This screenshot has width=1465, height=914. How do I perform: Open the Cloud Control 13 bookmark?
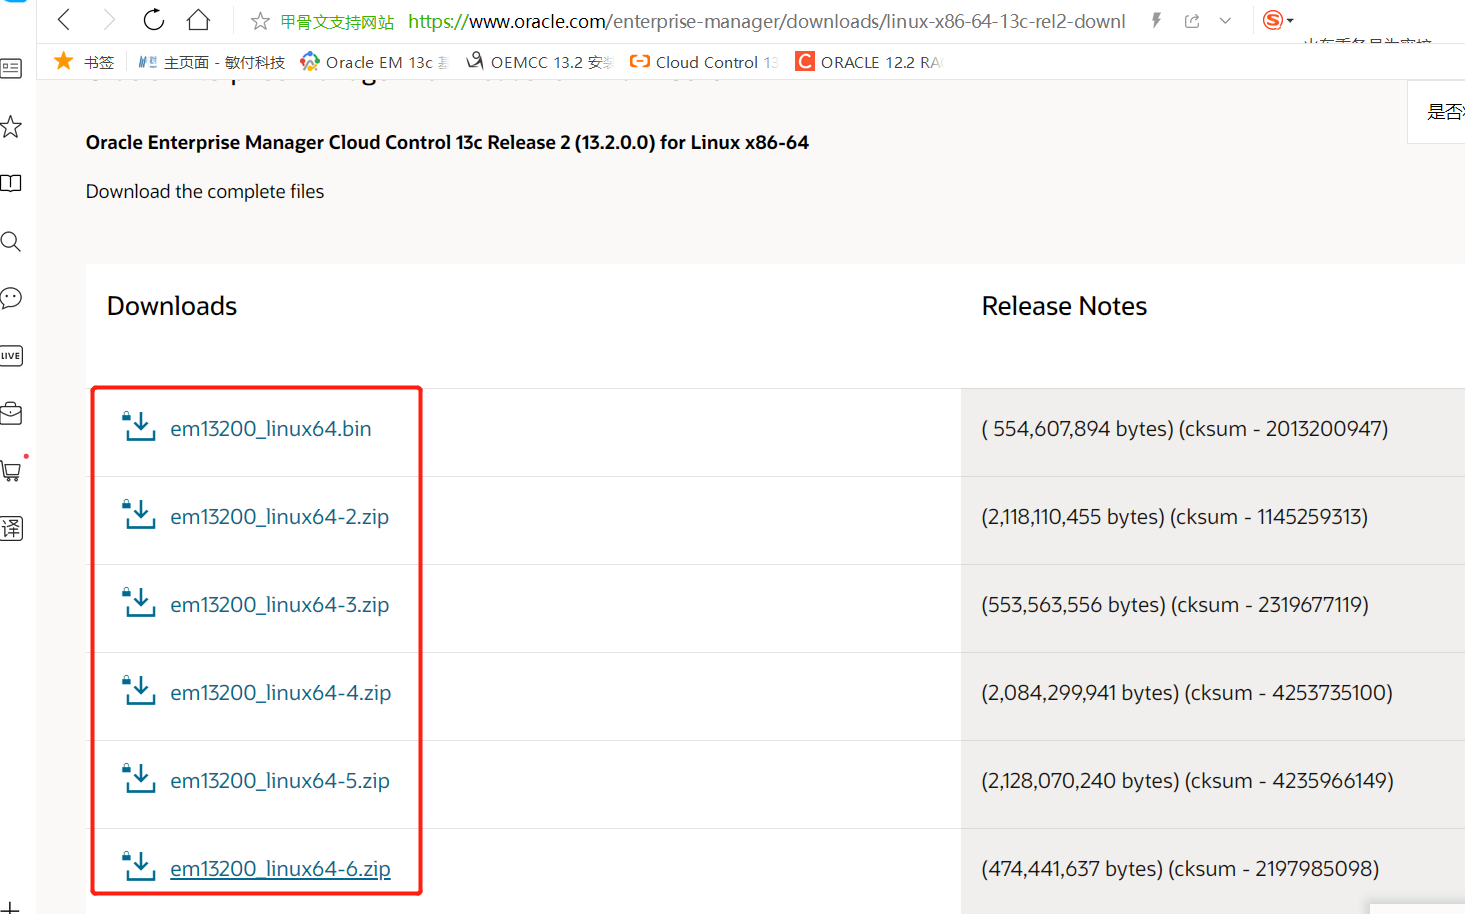click(x=703, y=61)
